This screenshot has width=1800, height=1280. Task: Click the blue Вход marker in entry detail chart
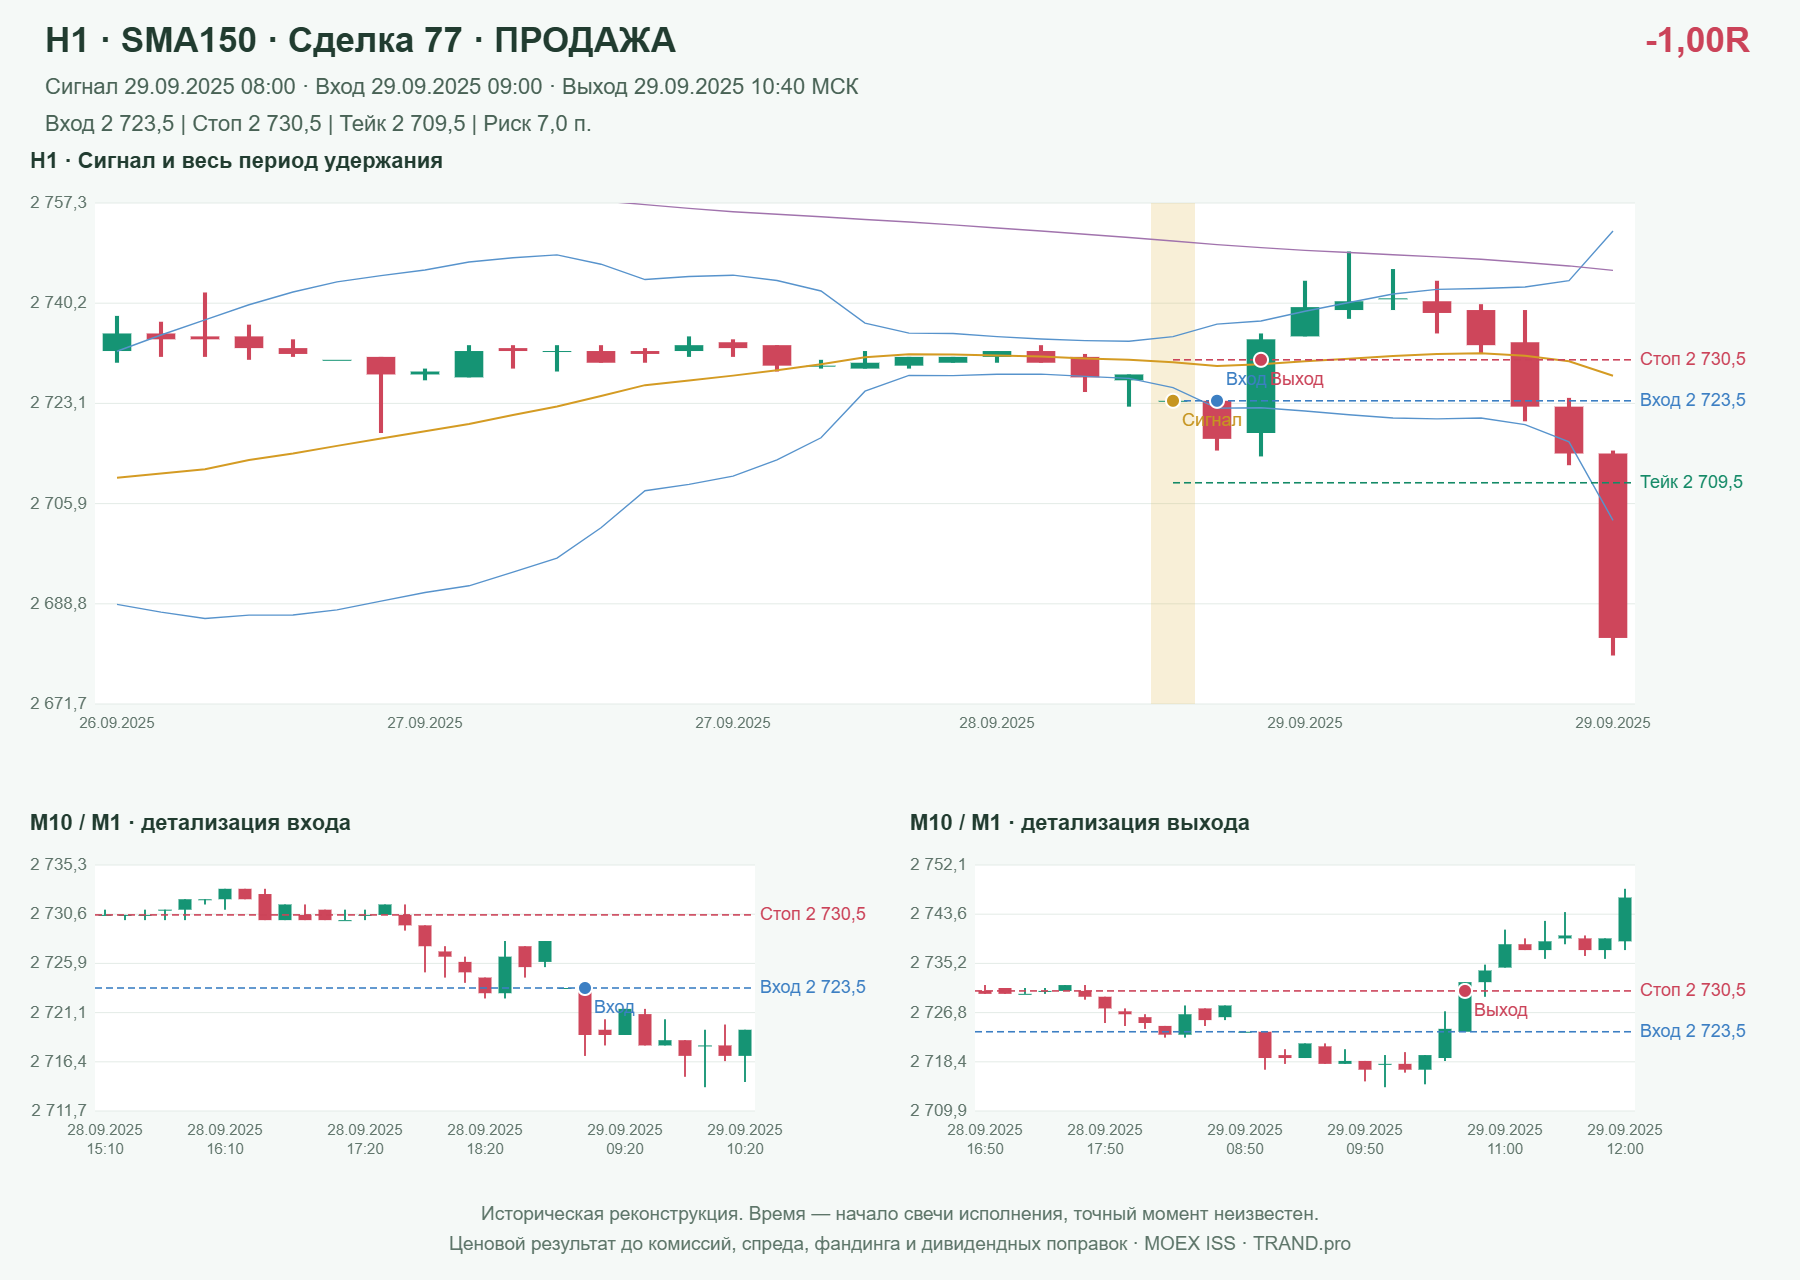point(585,988)
